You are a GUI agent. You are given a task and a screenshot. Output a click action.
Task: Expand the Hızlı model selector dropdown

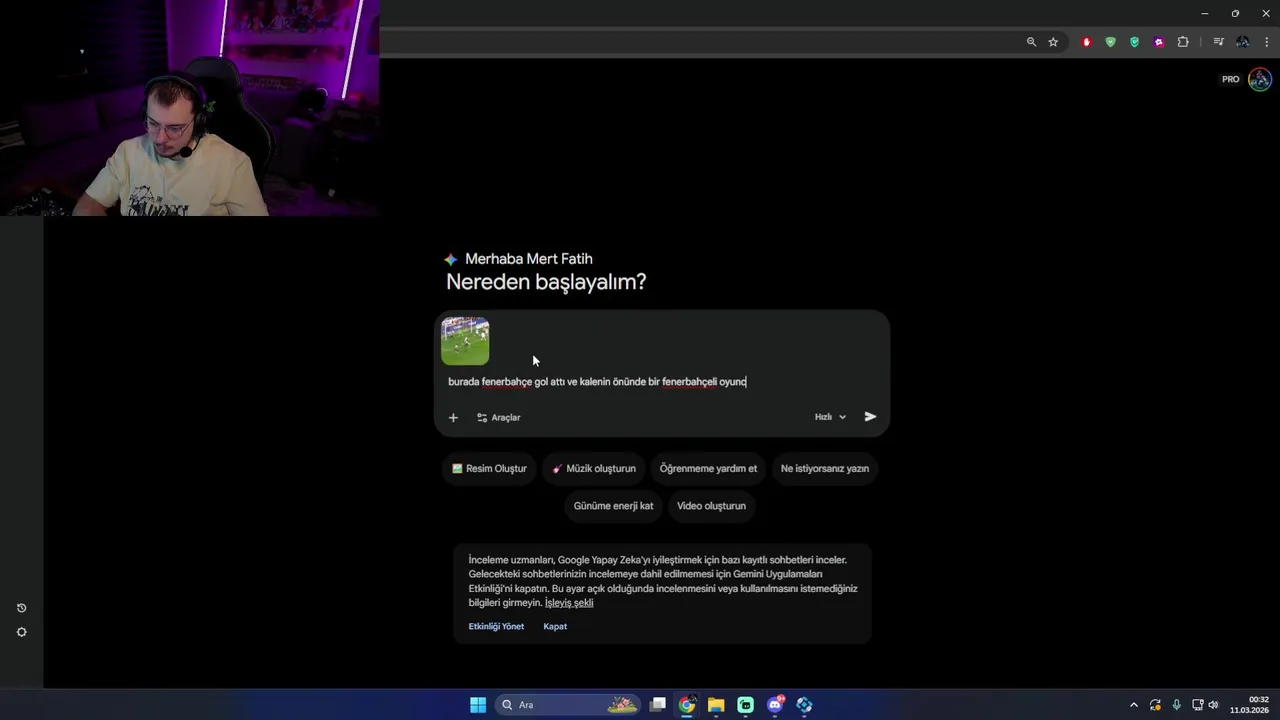[830, 417]
